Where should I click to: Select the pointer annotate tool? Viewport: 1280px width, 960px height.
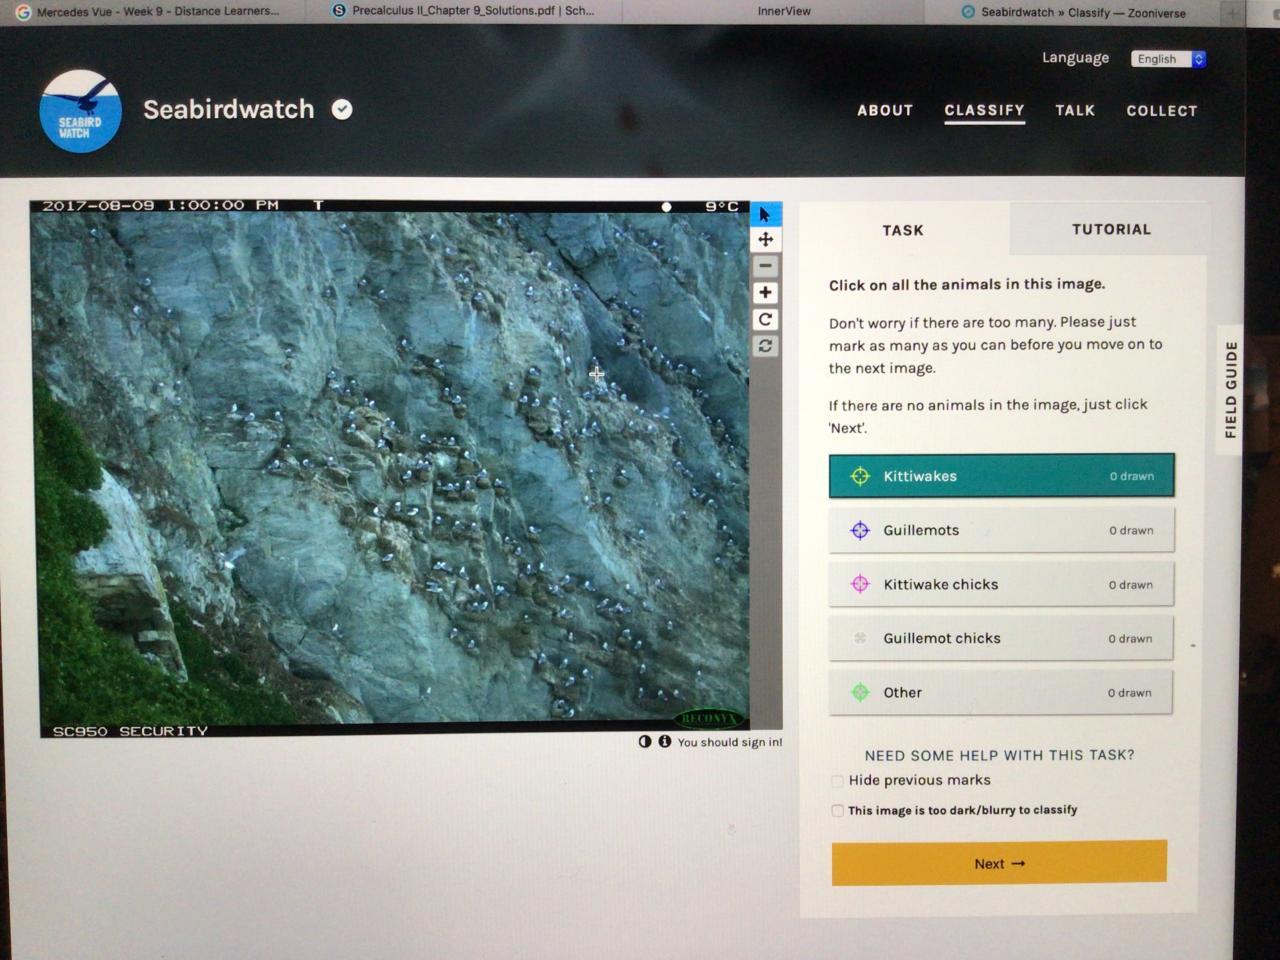(766, 215)
